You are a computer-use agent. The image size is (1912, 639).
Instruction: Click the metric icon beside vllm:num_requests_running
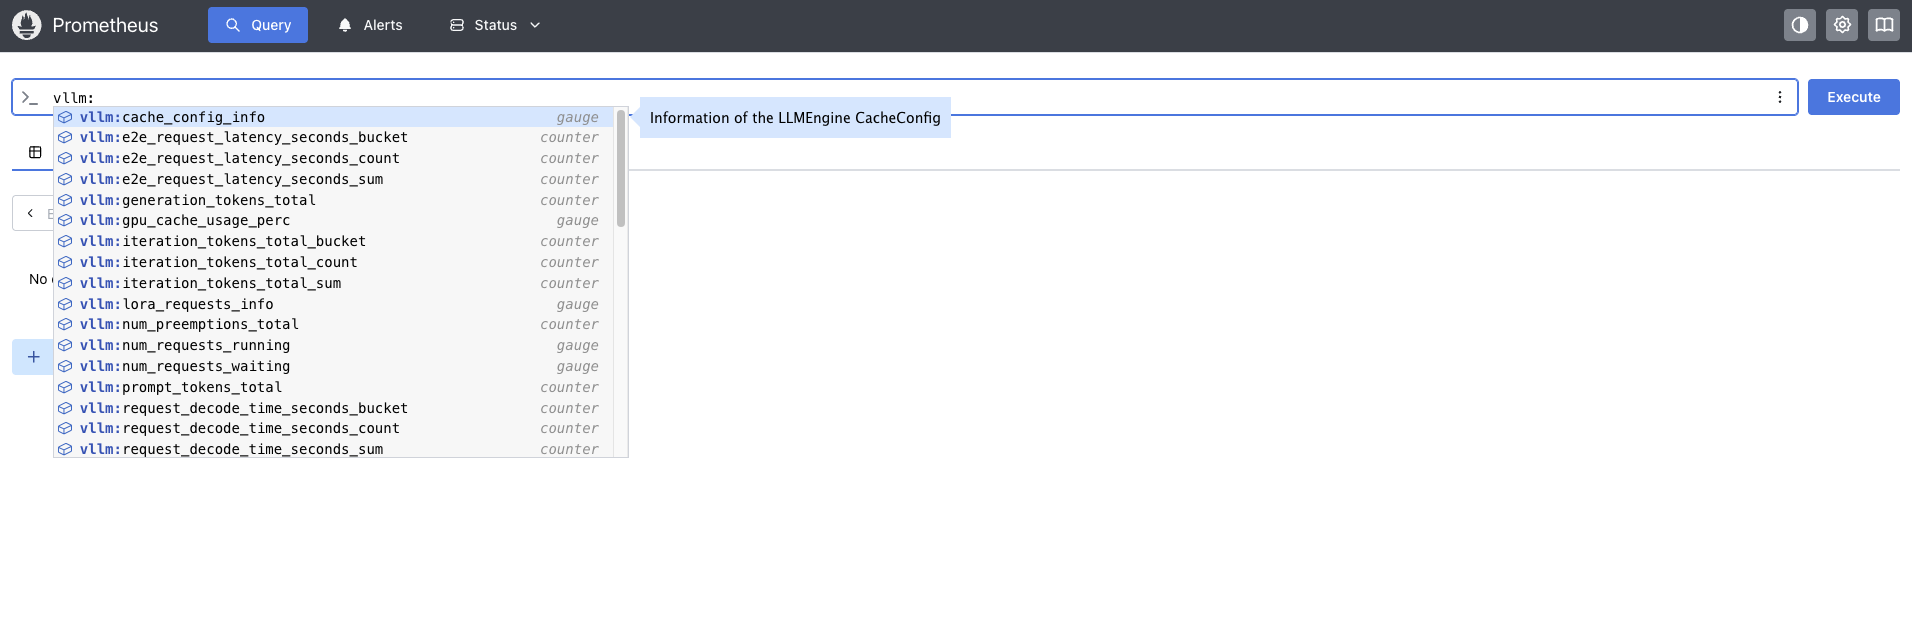point(65,345)
